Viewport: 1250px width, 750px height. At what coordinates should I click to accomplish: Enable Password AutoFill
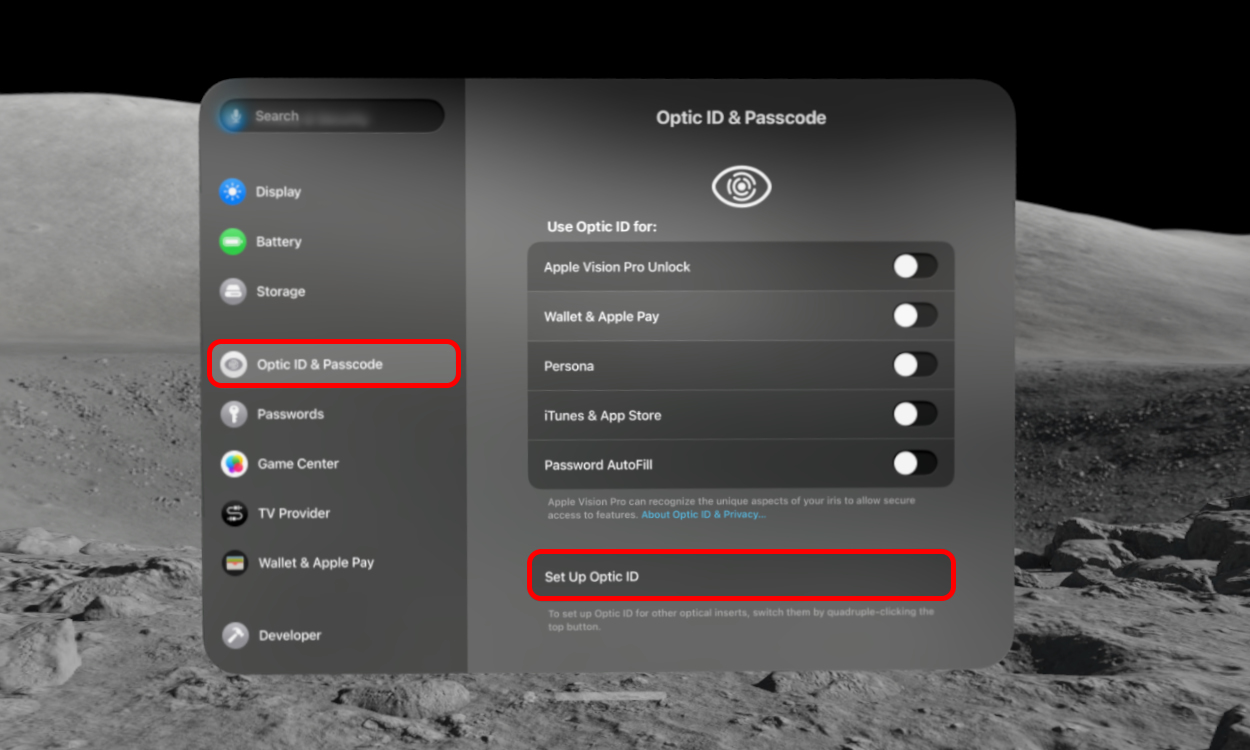click(913, 464)
